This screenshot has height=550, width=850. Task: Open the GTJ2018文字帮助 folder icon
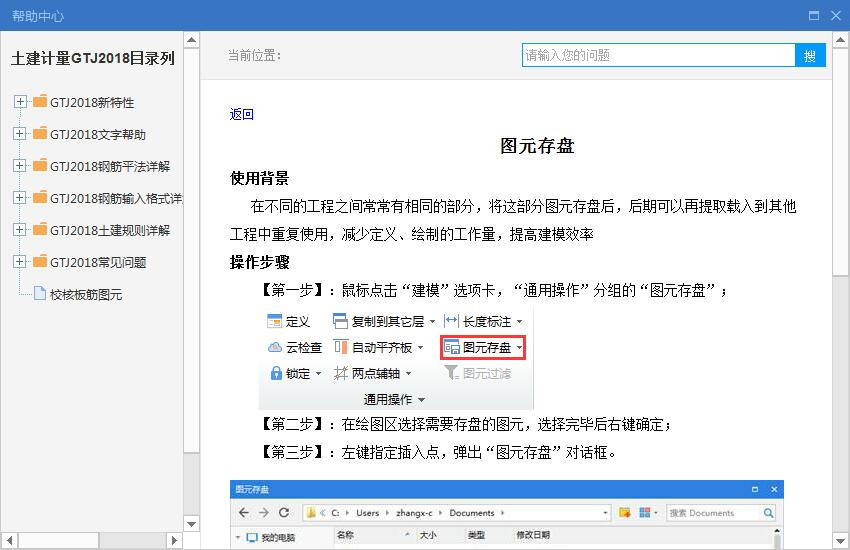click(40, 133)
